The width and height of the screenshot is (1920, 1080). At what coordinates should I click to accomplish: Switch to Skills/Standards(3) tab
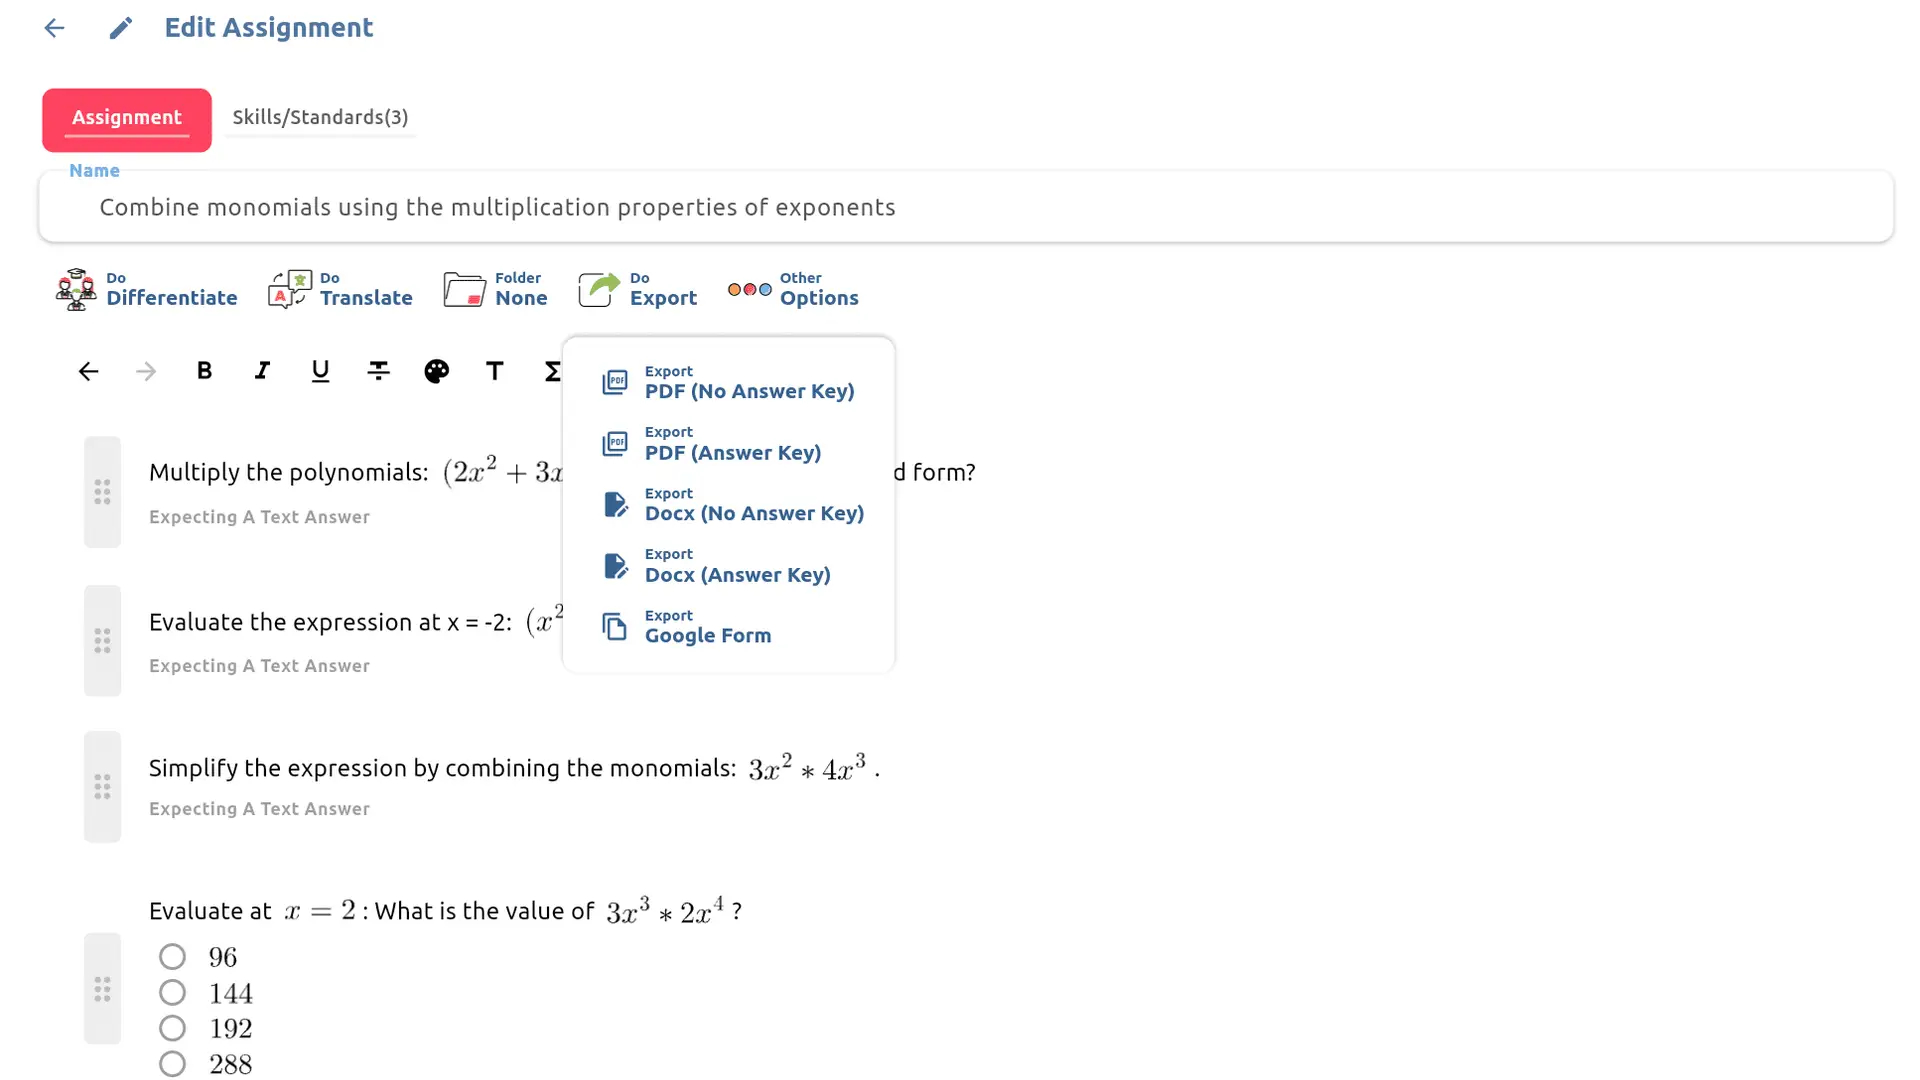tap(320, 117)
